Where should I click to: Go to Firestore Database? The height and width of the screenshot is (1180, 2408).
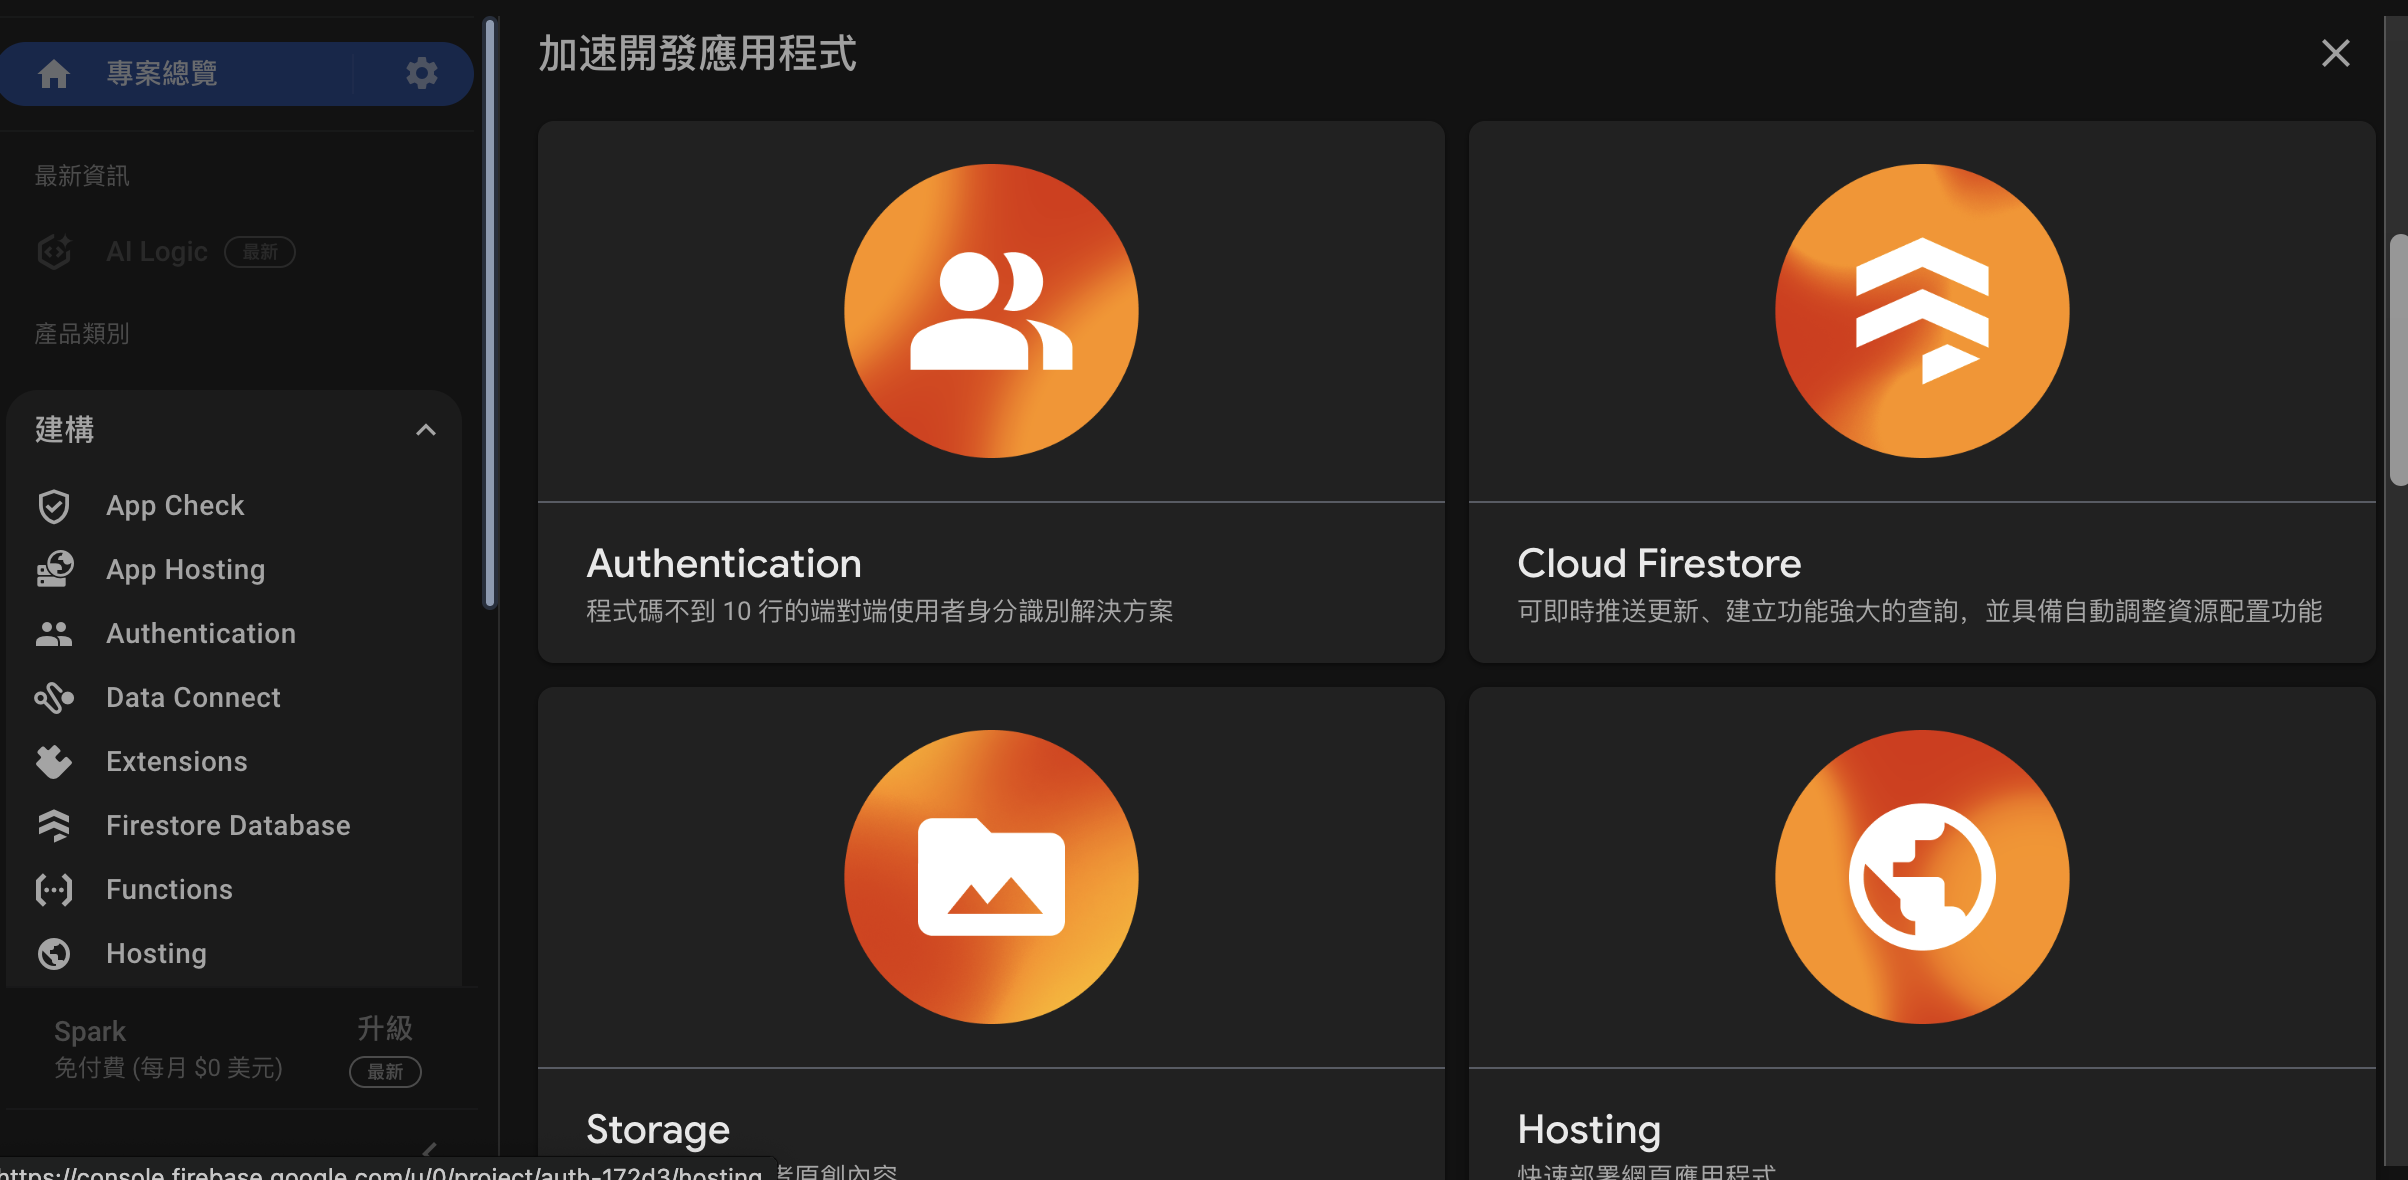click(228, 826)
